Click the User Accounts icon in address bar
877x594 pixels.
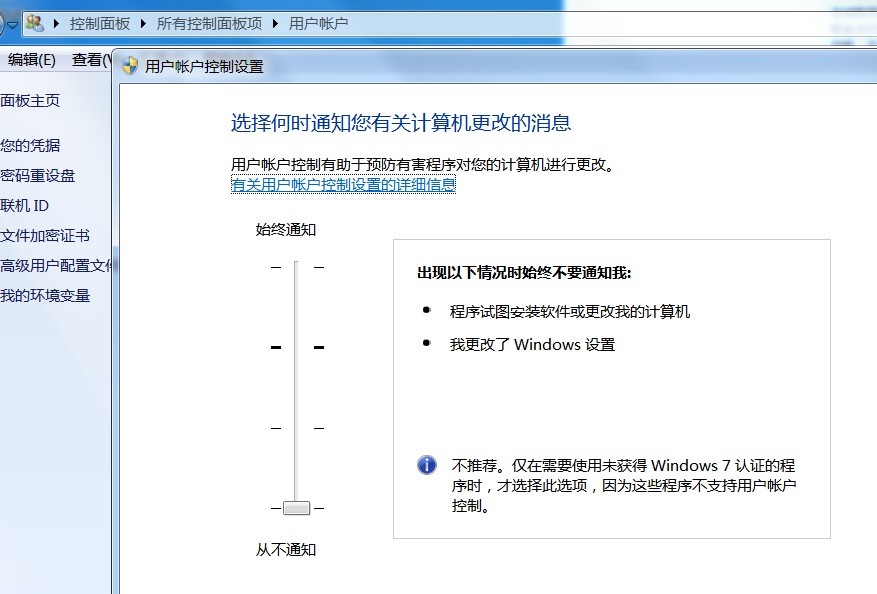(x=35, y=23)
